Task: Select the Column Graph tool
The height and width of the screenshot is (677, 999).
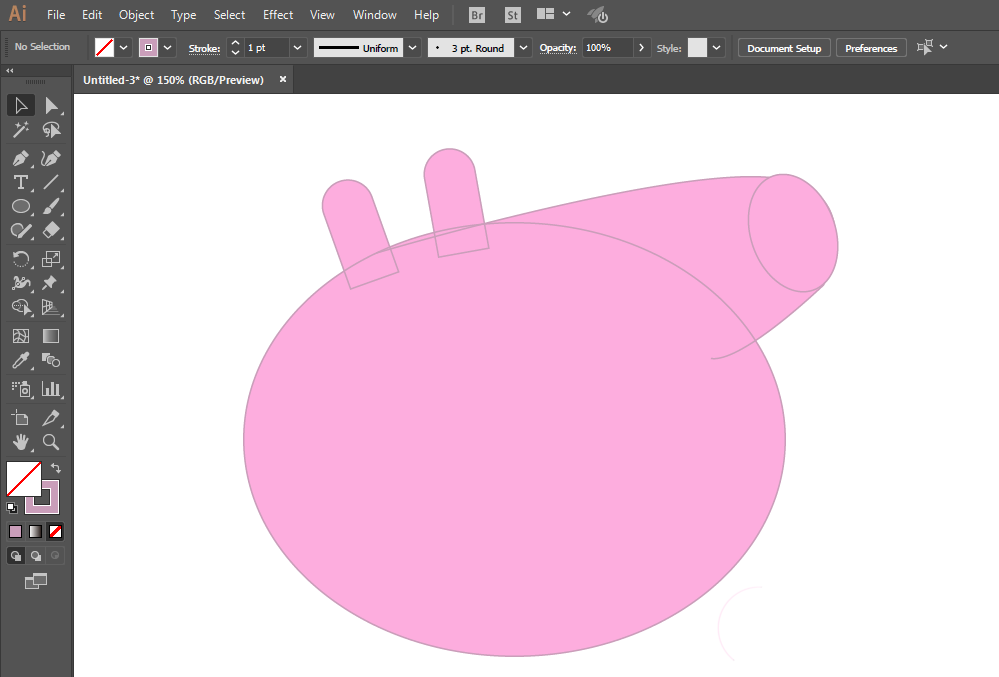Action: (51, 388)
